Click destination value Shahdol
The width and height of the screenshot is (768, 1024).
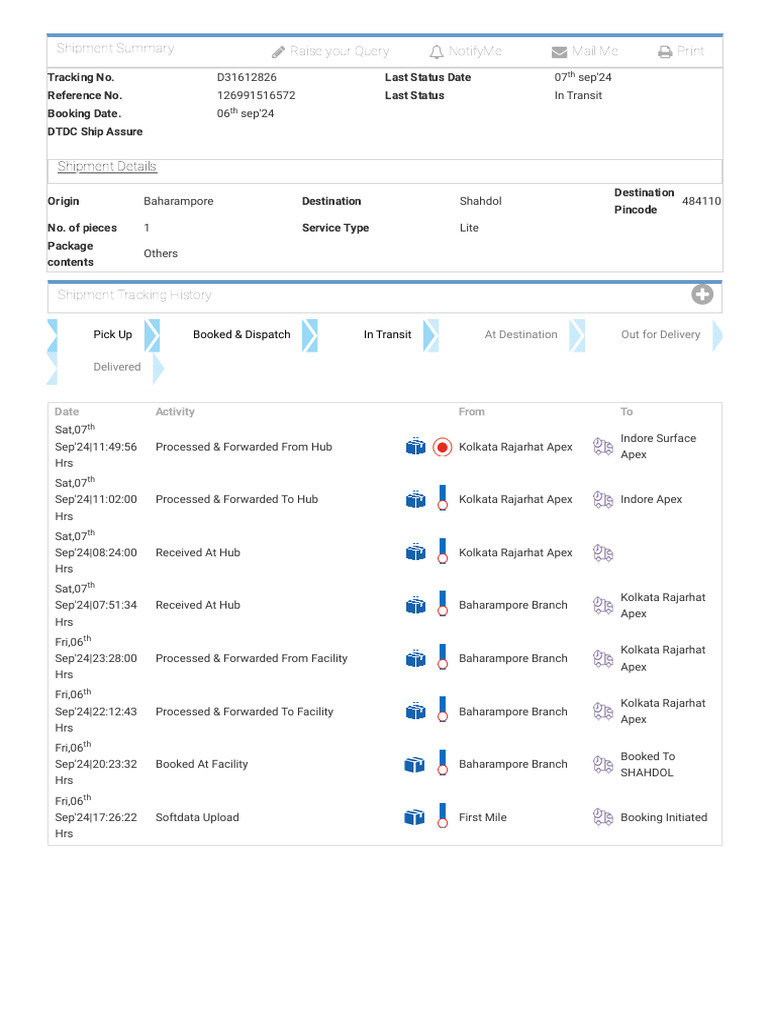click(481, 201)
